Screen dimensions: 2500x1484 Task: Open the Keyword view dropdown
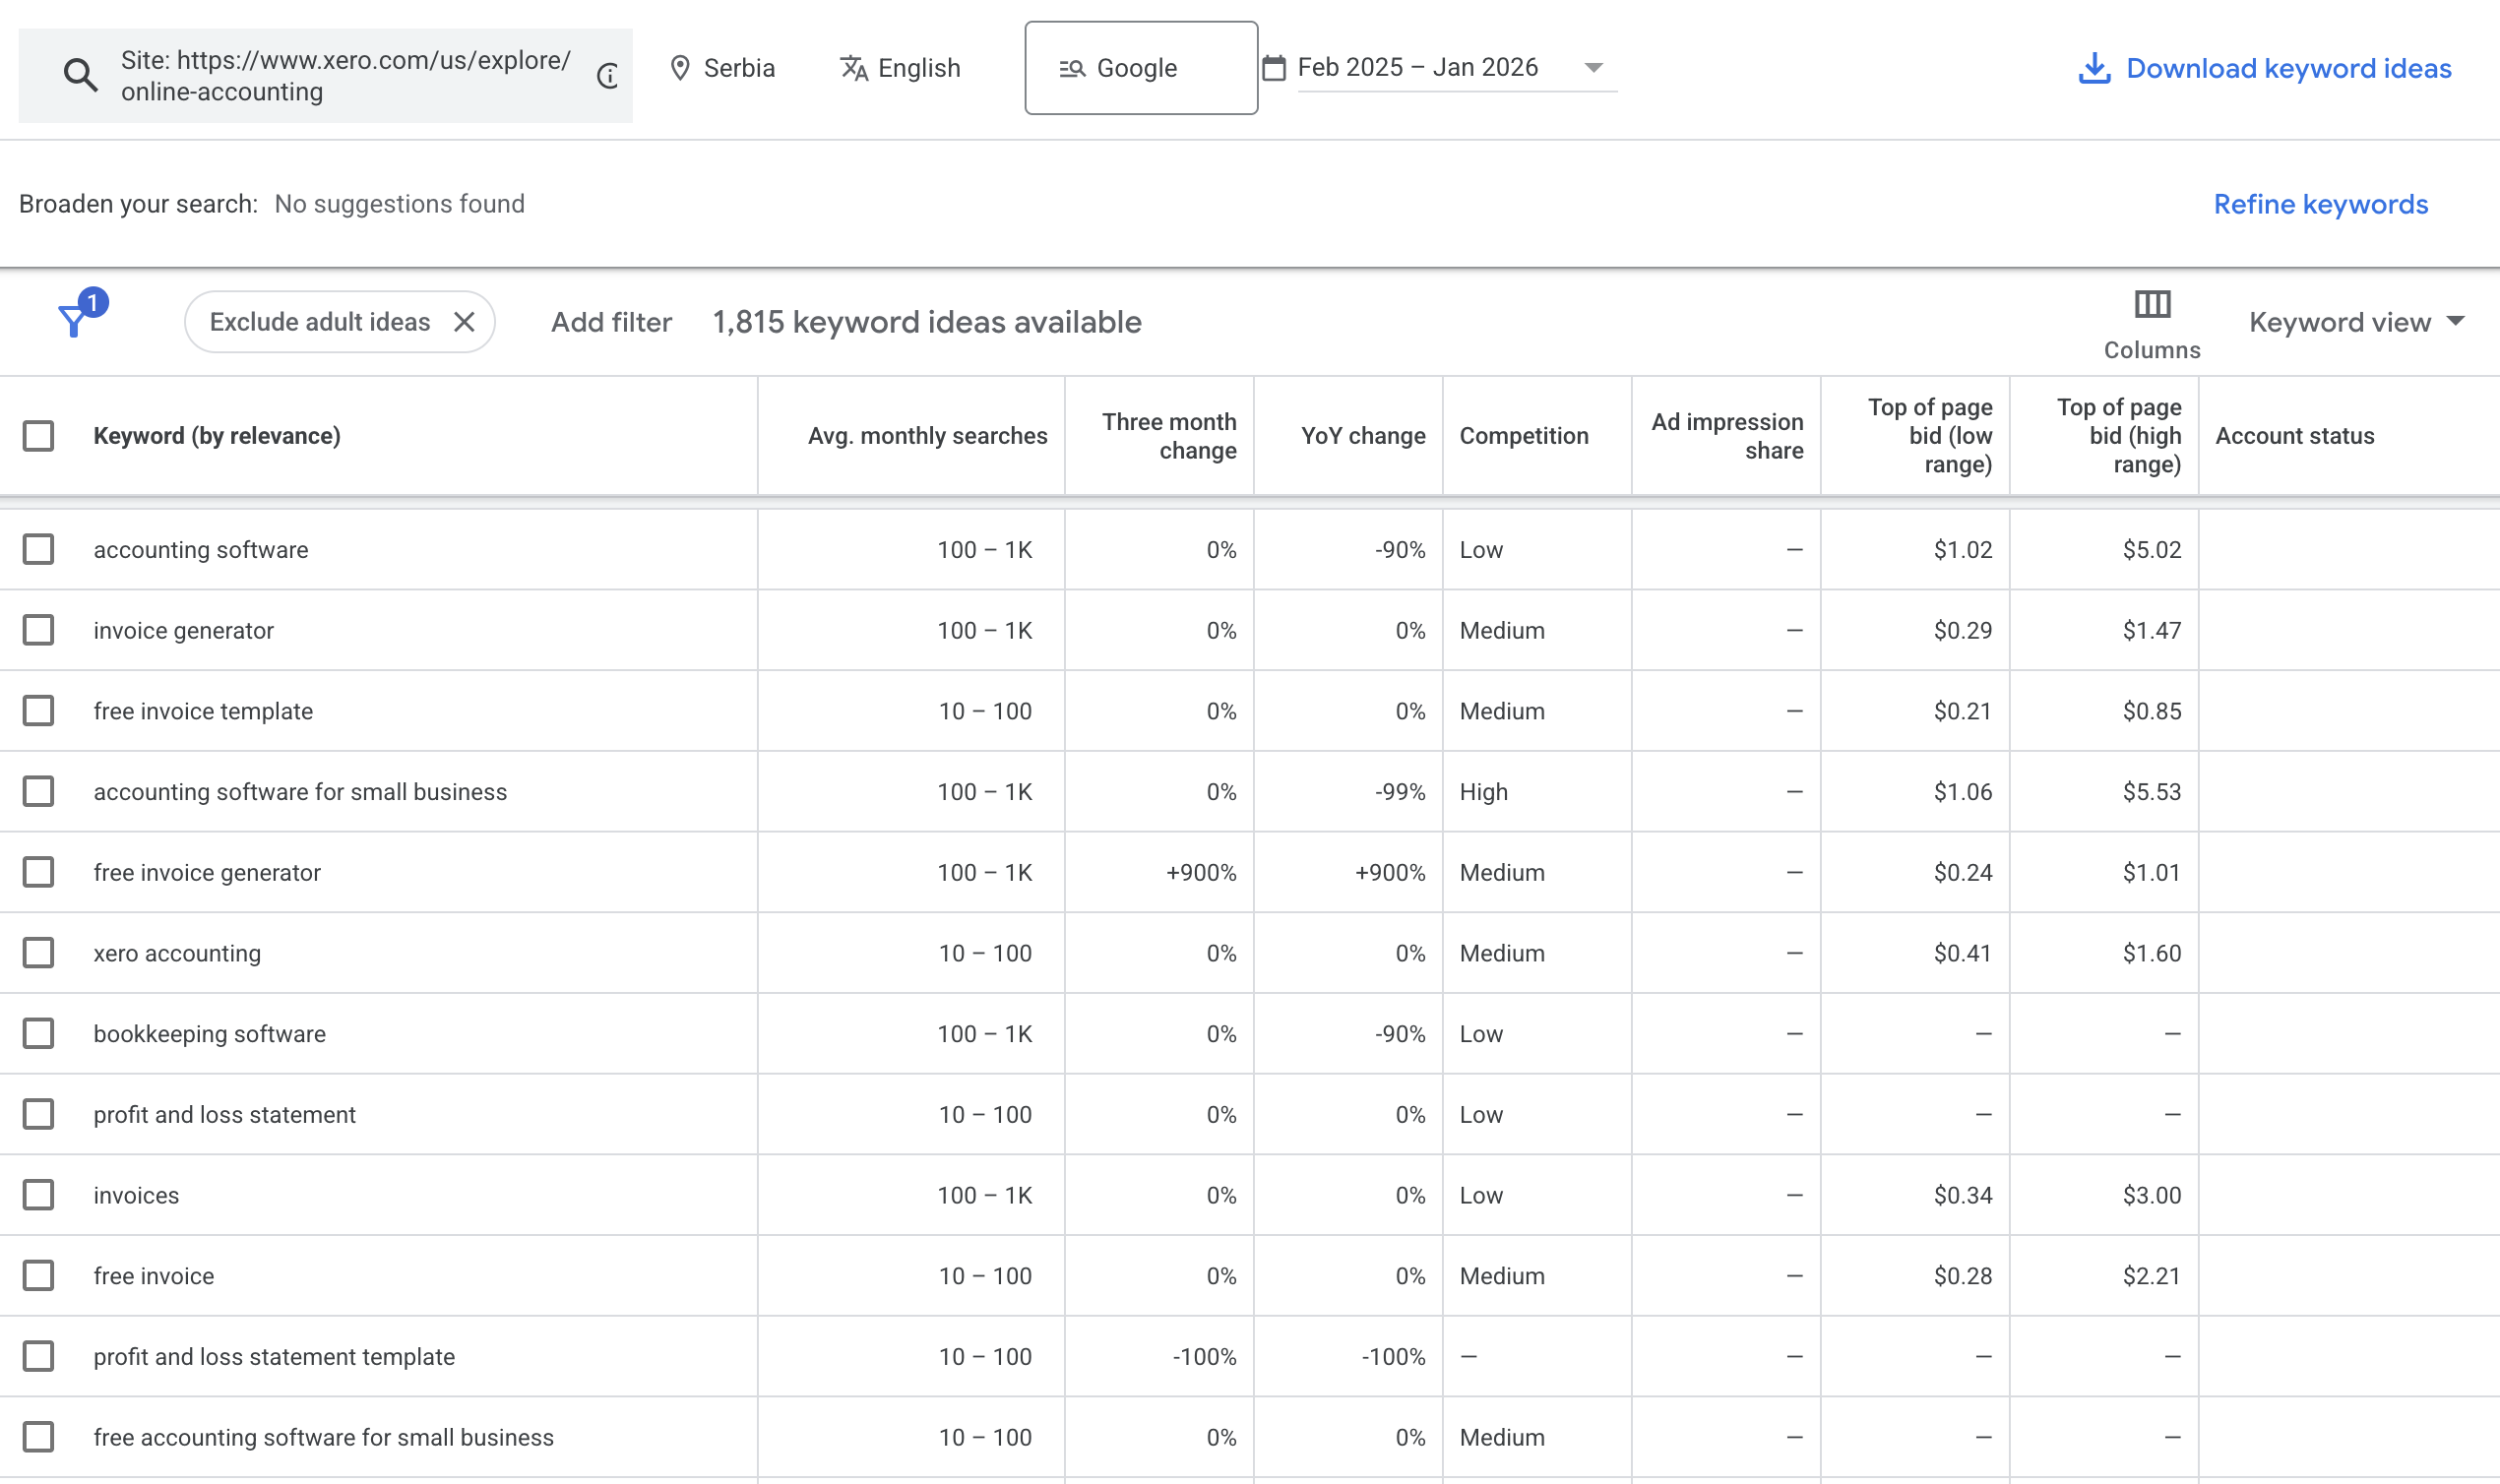pyautogui.click(x=2356, y=322)
